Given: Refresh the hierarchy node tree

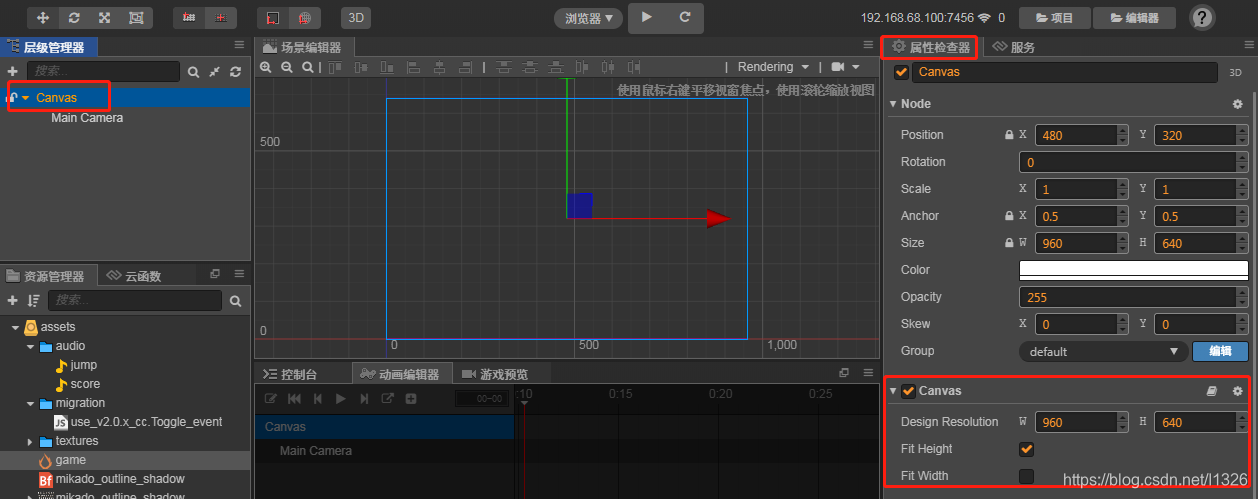Looking at the screenshot, I should click(x=235, y=72).
